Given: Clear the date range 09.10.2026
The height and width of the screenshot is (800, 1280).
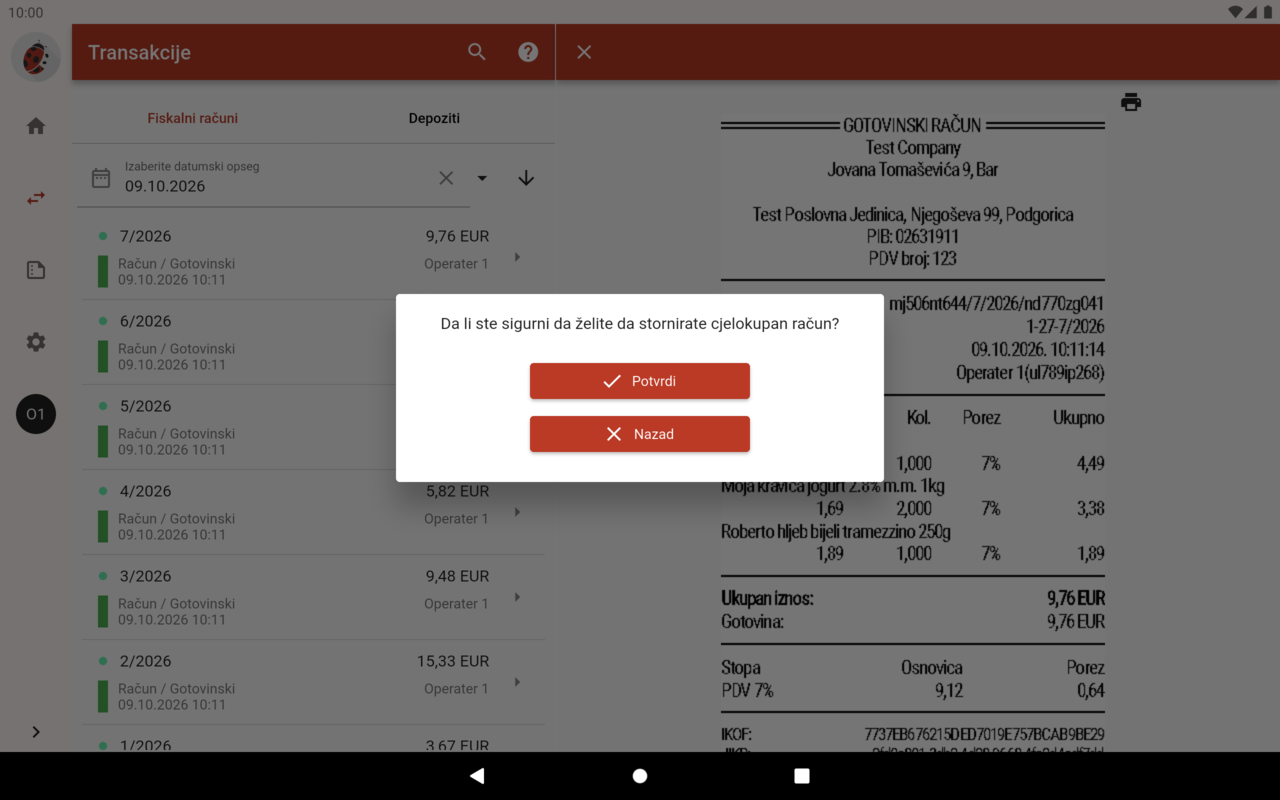Looking at the screenshot, I should (446, 178).
